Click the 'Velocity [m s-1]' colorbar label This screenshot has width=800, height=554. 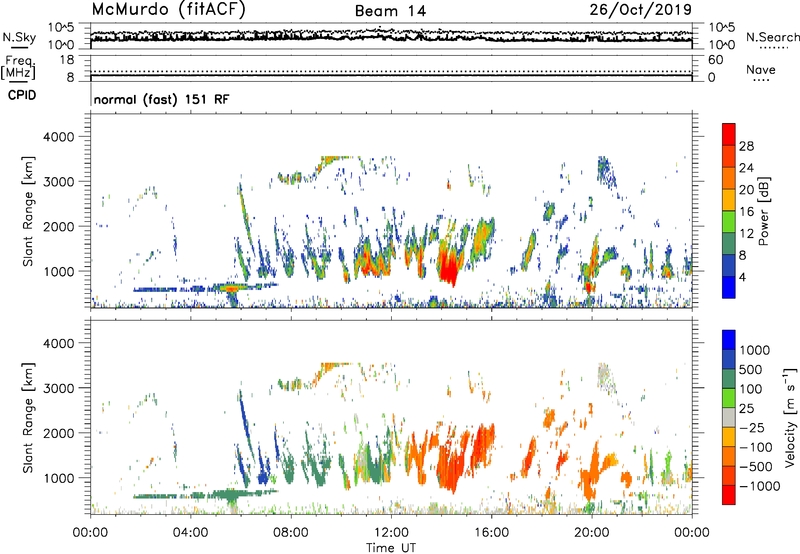pos(790,417)
